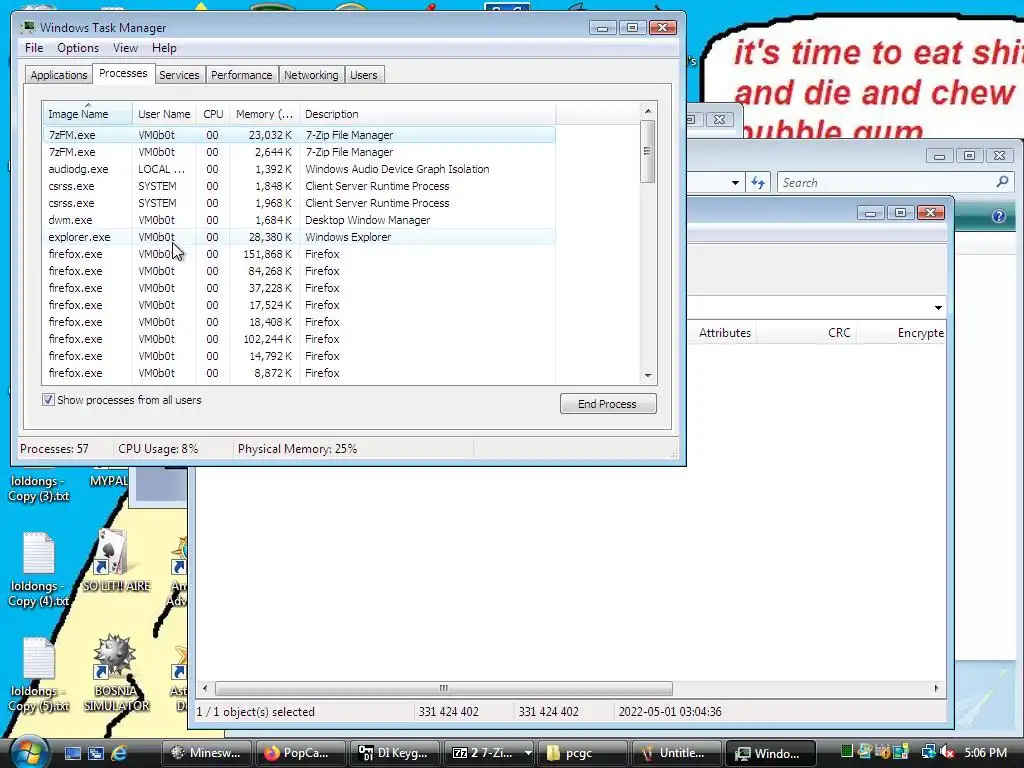The image size is (1024, 768).
Task: Select the firefox.exe row using 151,868 K
Action: coord(299,254)
